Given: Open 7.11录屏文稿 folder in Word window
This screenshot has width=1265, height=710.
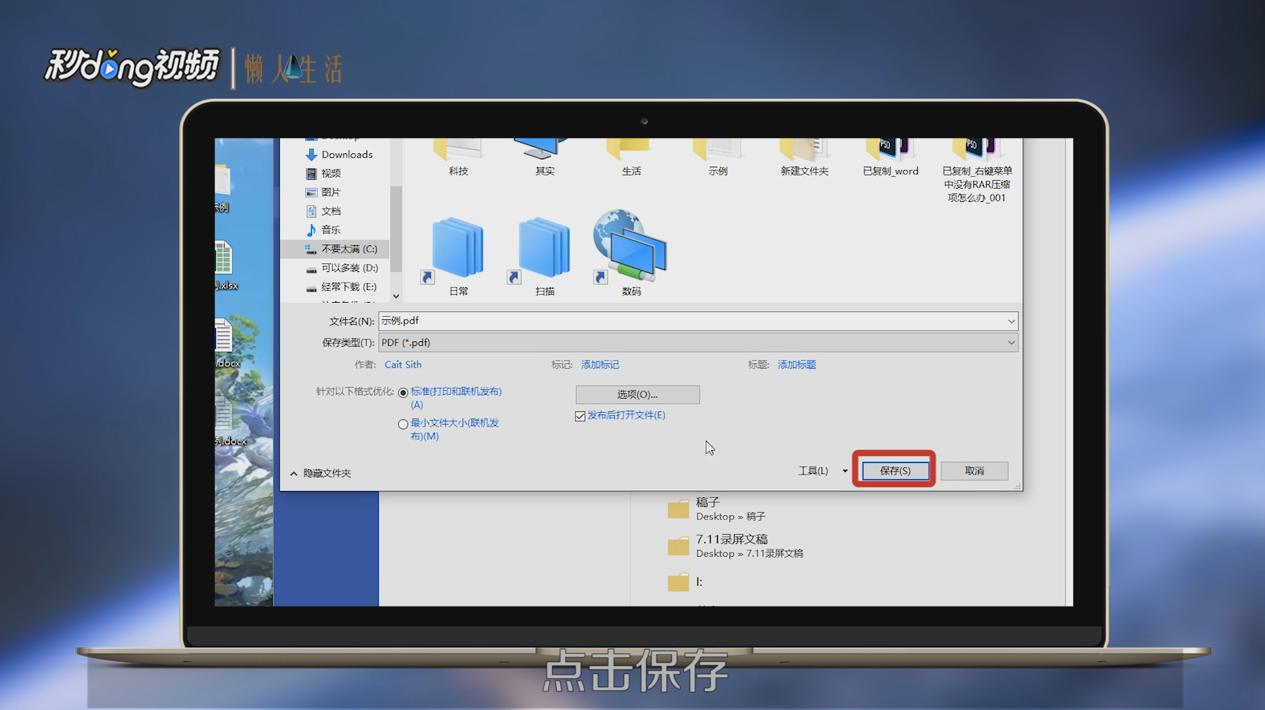Looking at the screenshot, I should 736,546.
